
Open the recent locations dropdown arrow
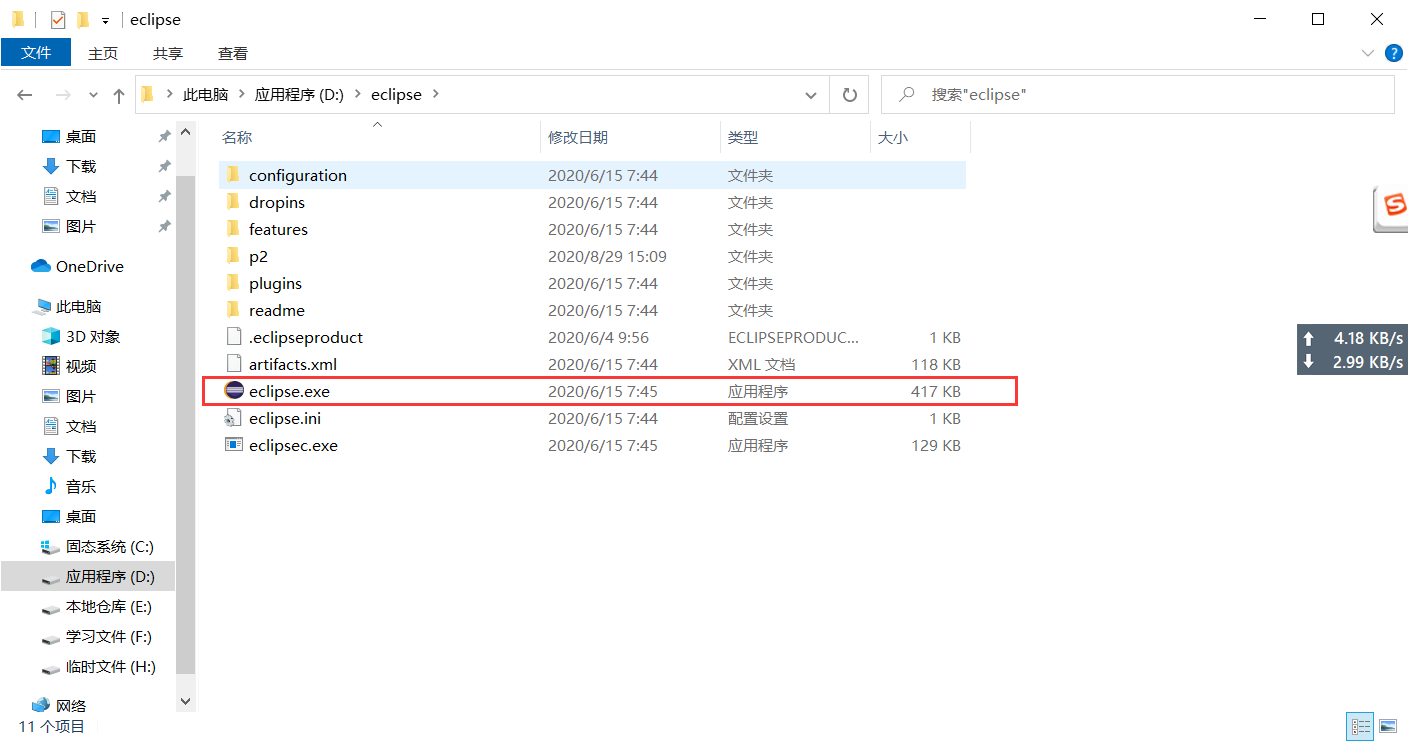pos(94,95)
